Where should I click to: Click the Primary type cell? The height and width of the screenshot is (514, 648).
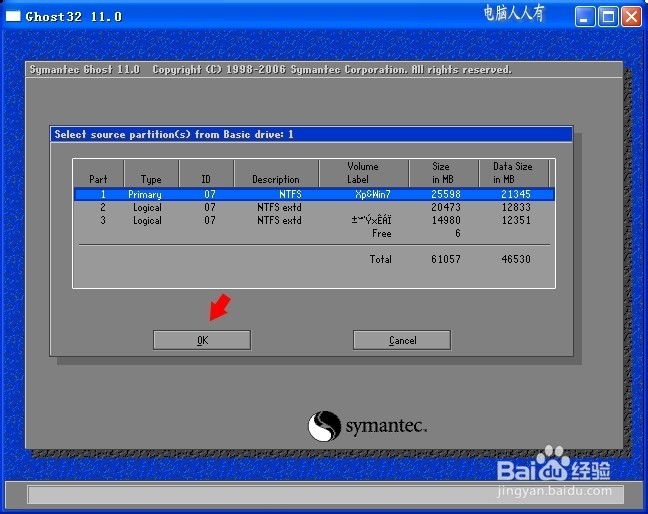[x=145, y=194]
